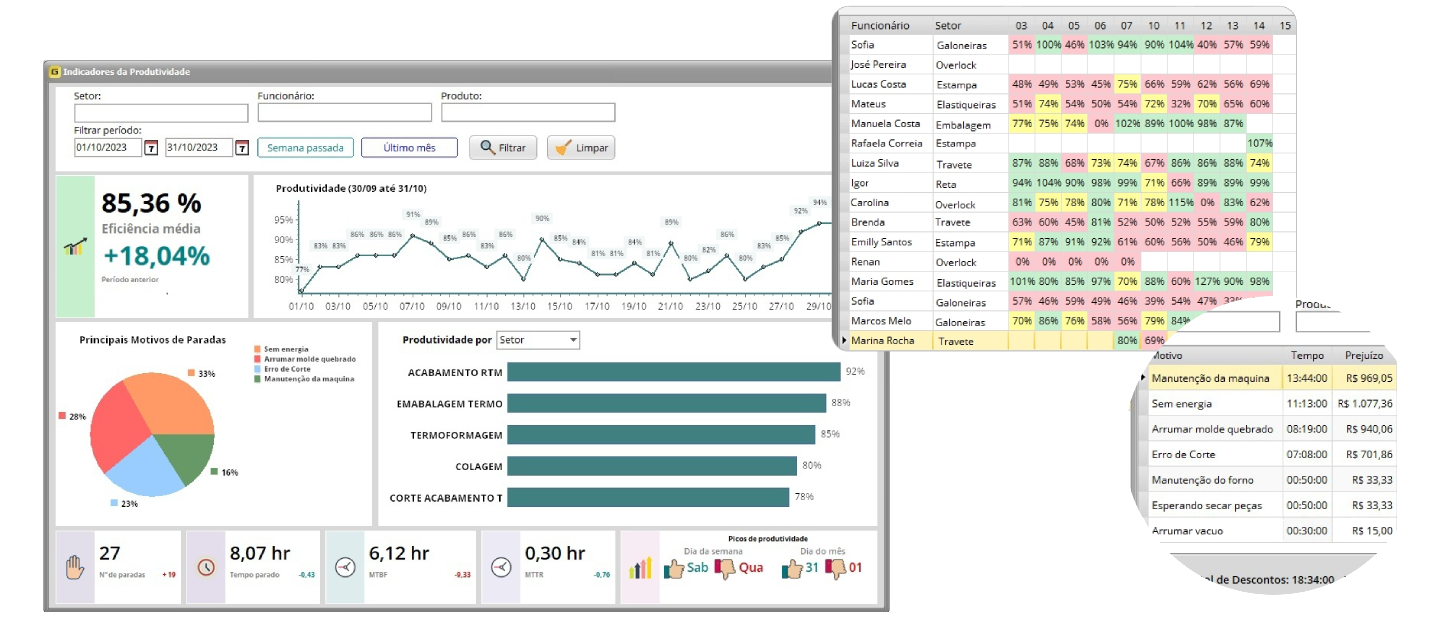Click the orange Sem energia legend swatch
Image resolution: width=1440 pixels, height=619 pixels.
coord(257,349)
